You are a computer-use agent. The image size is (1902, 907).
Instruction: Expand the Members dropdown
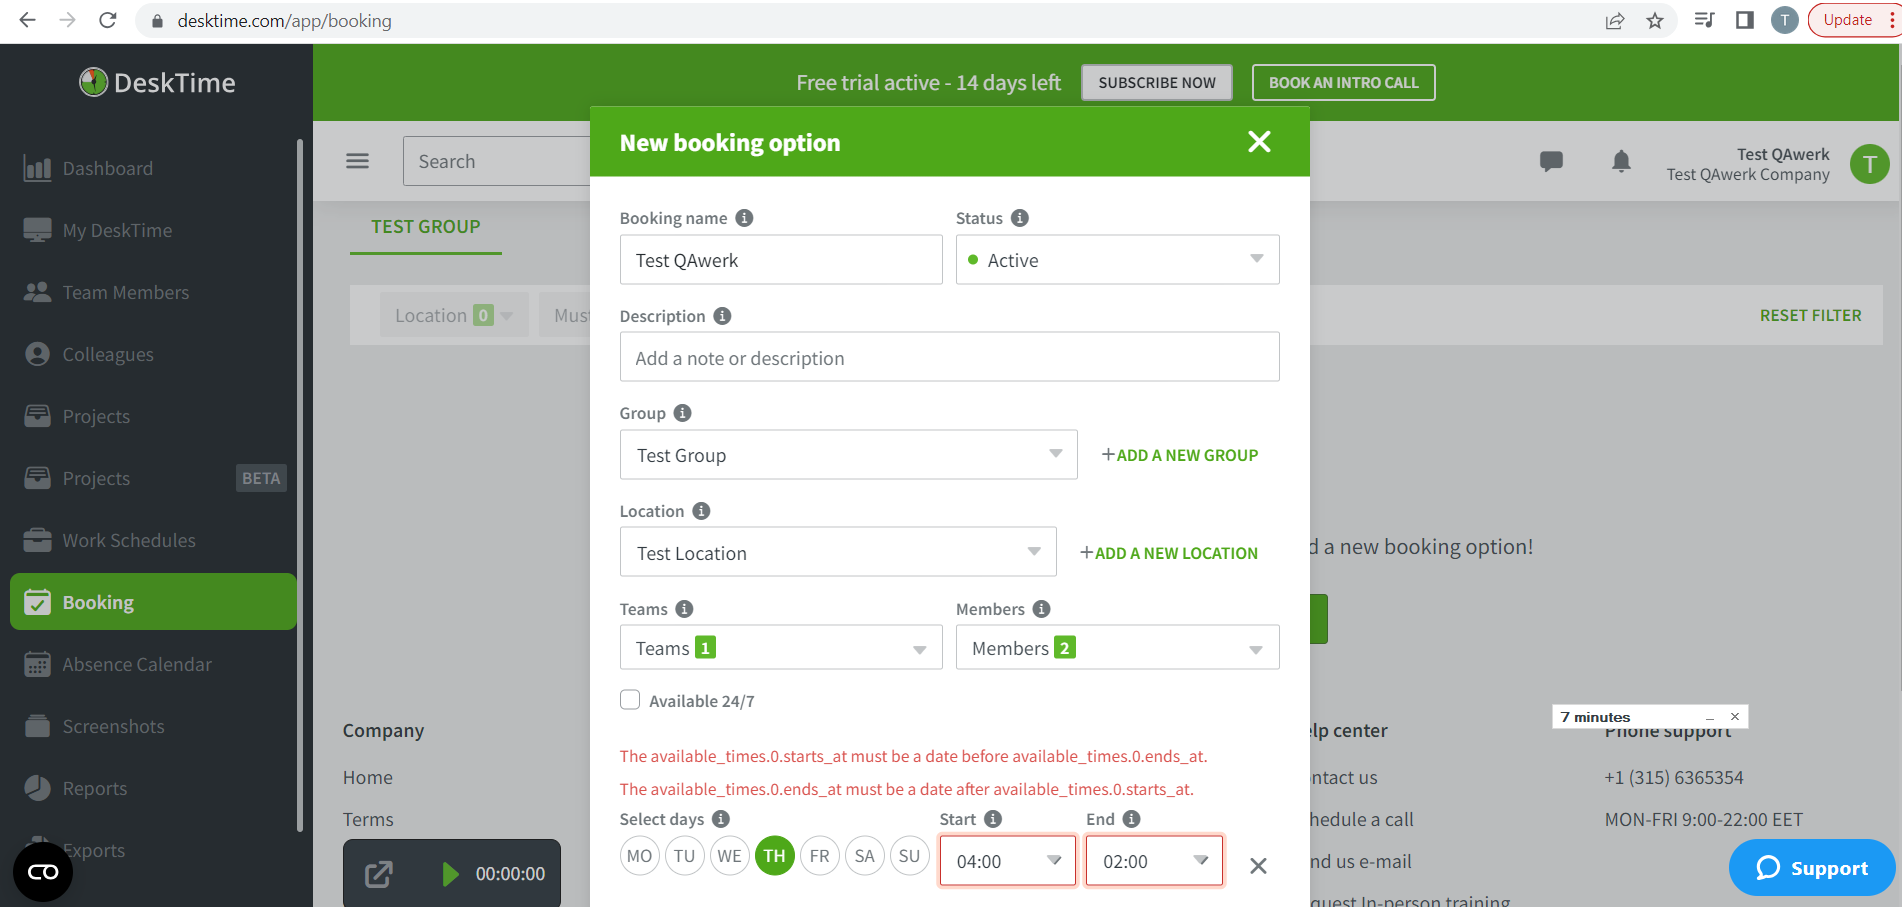pyautogui.click(x=1117, y=647)
